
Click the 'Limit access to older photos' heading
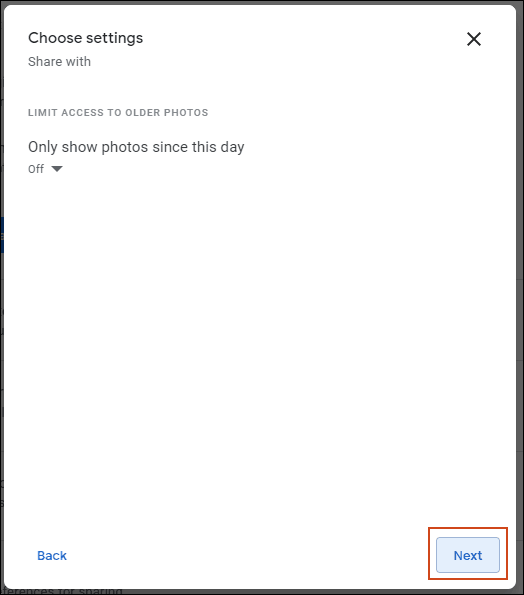click(x=118, y=113)
